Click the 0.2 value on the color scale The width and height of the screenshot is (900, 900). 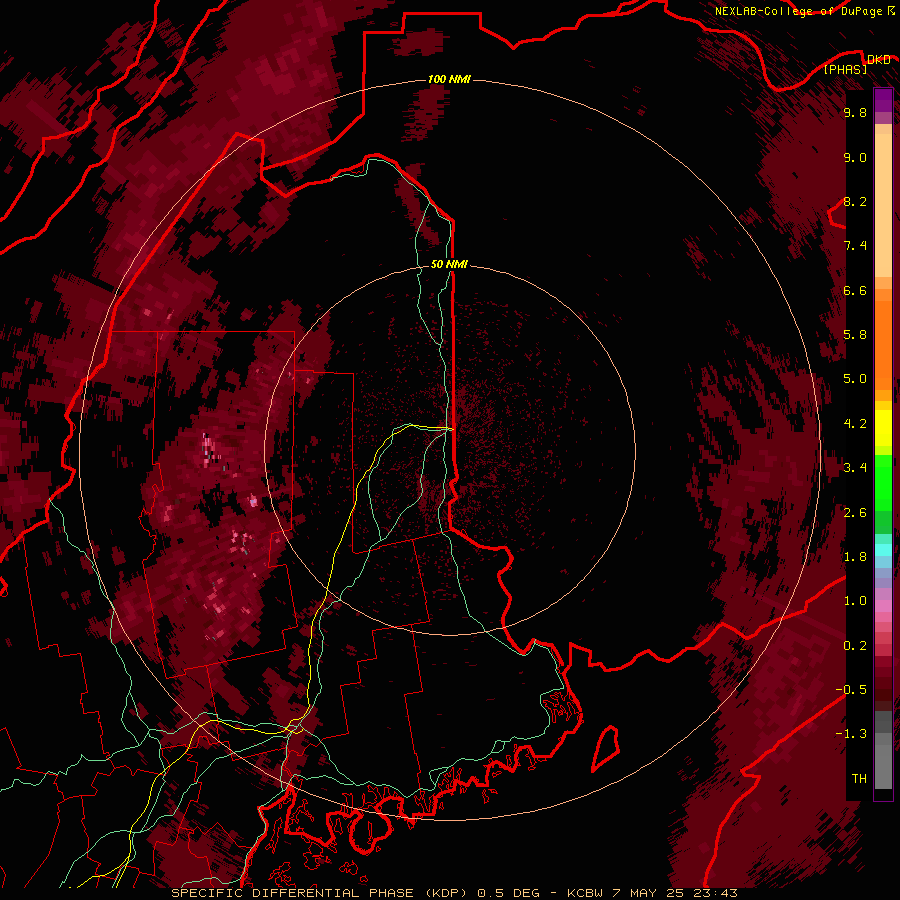coord(855,646)
